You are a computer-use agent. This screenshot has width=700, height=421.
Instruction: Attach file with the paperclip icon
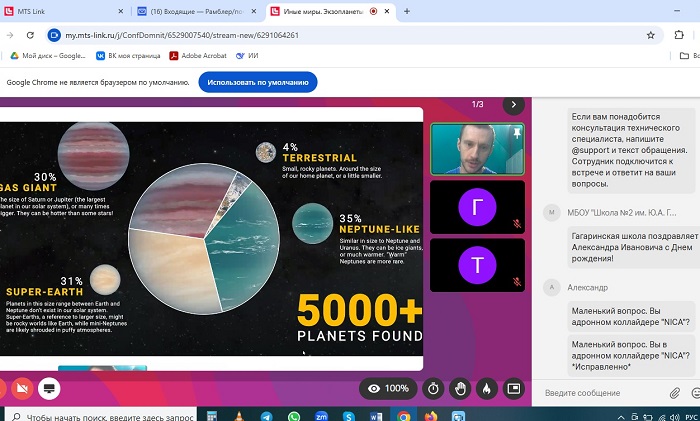(x=675, y=393)
